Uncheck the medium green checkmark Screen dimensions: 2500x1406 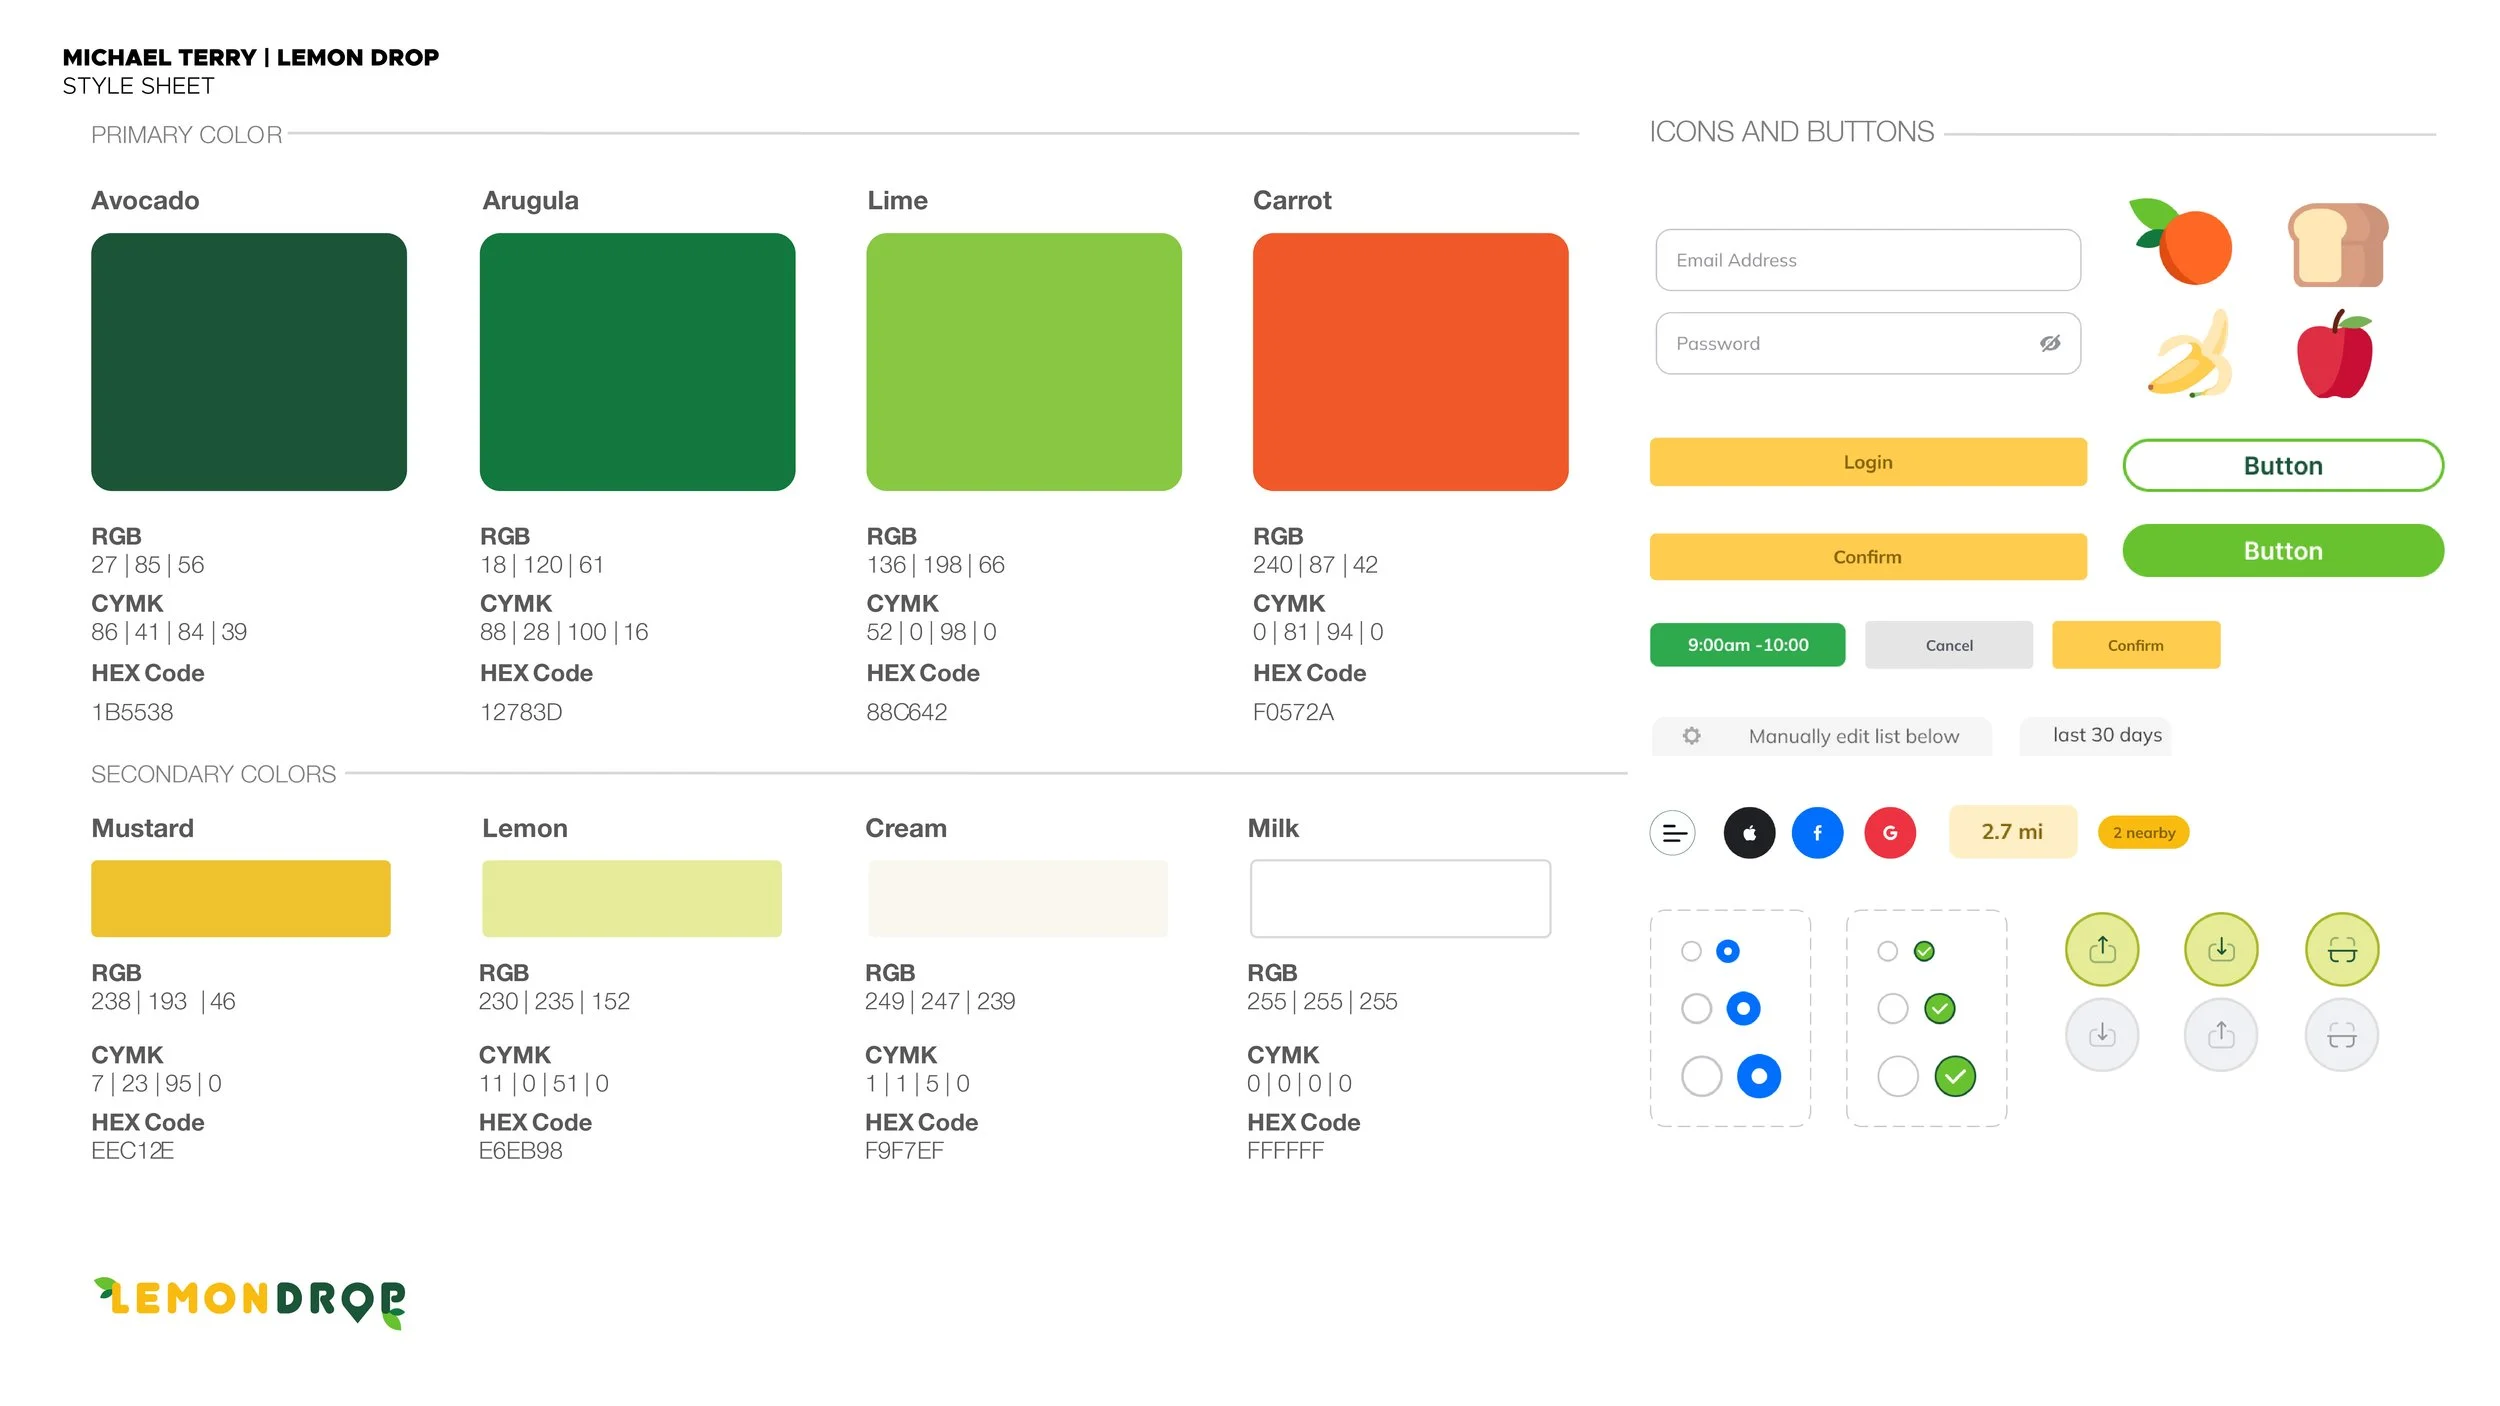(1939, 1008)
